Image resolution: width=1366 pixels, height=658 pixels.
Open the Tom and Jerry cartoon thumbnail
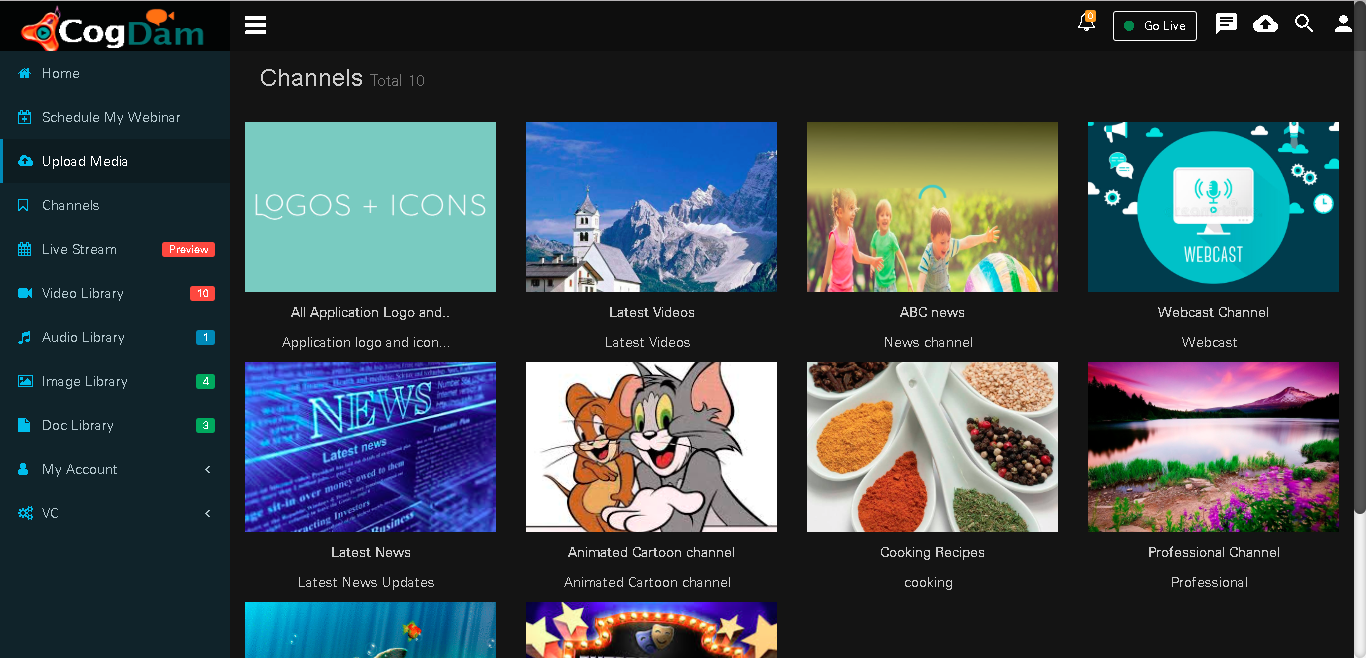pyautogui.click(x=651, y=447)
